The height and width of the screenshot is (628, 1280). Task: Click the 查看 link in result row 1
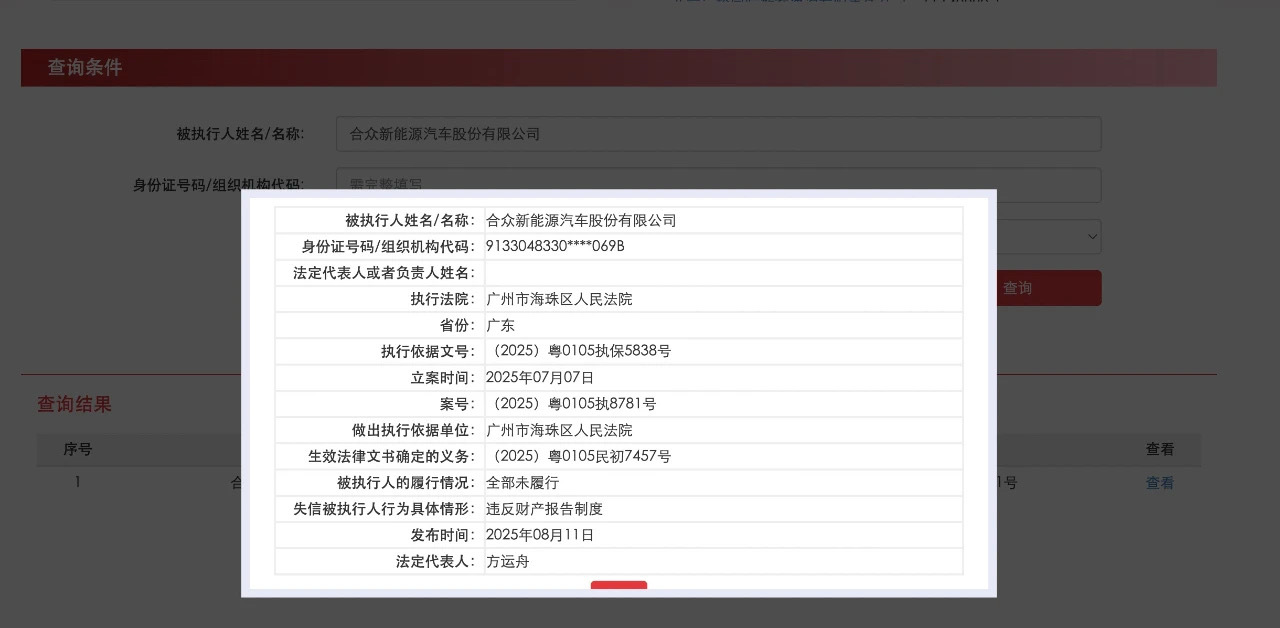tap(1160, 483)
